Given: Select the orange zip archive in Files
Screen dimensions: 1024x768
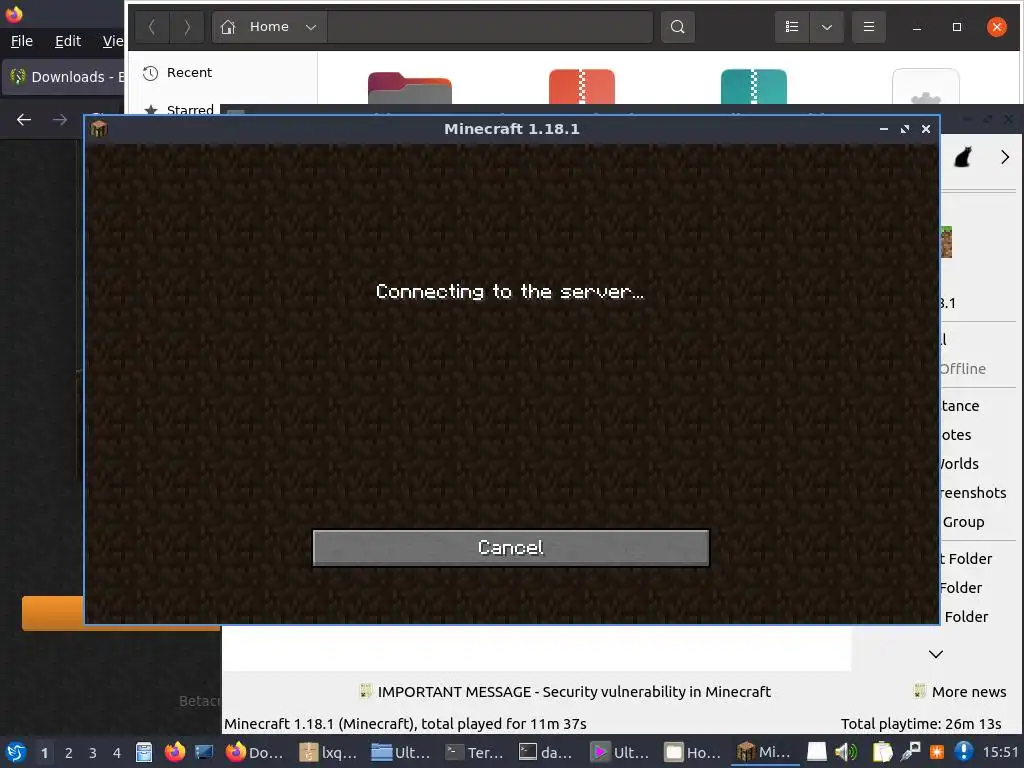Looking at the screenshot, I should click(582, 86).
